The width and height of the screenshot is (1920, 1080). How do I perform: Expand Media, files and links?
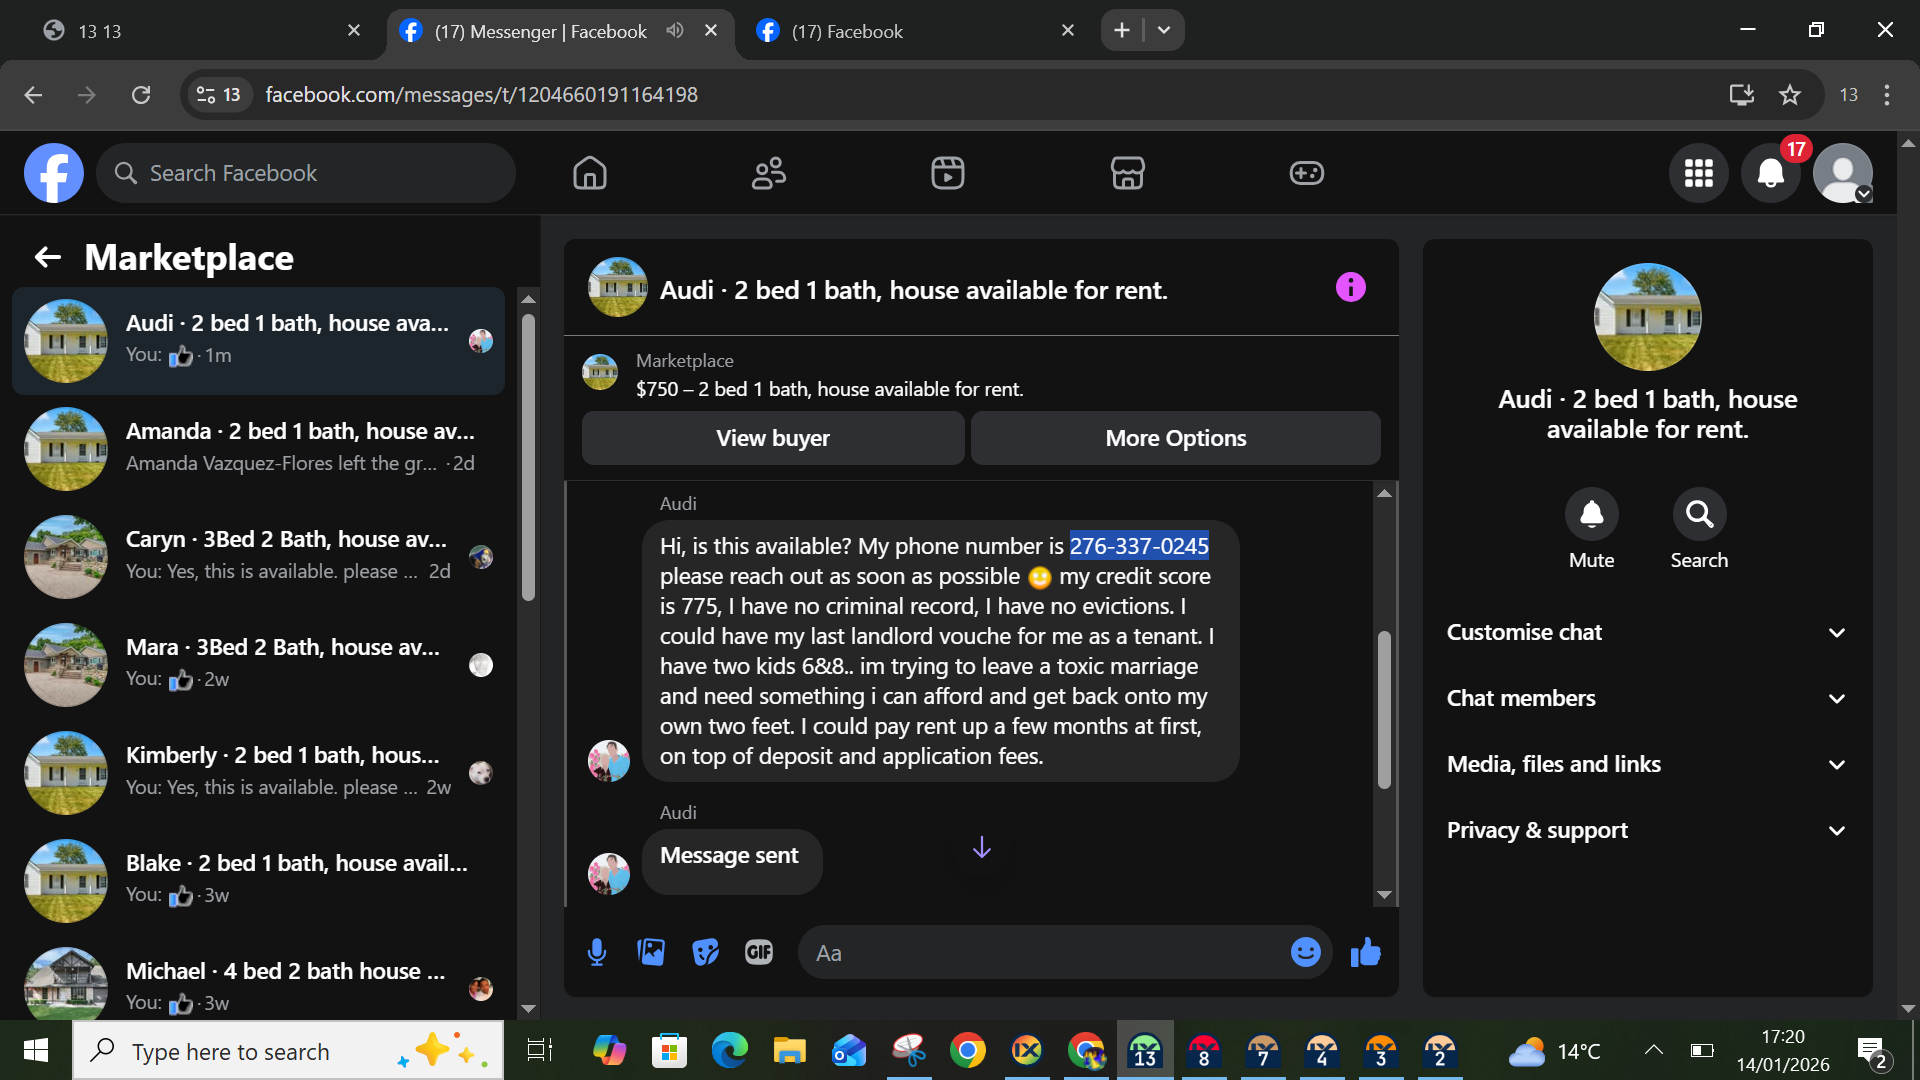(1646, 764)
